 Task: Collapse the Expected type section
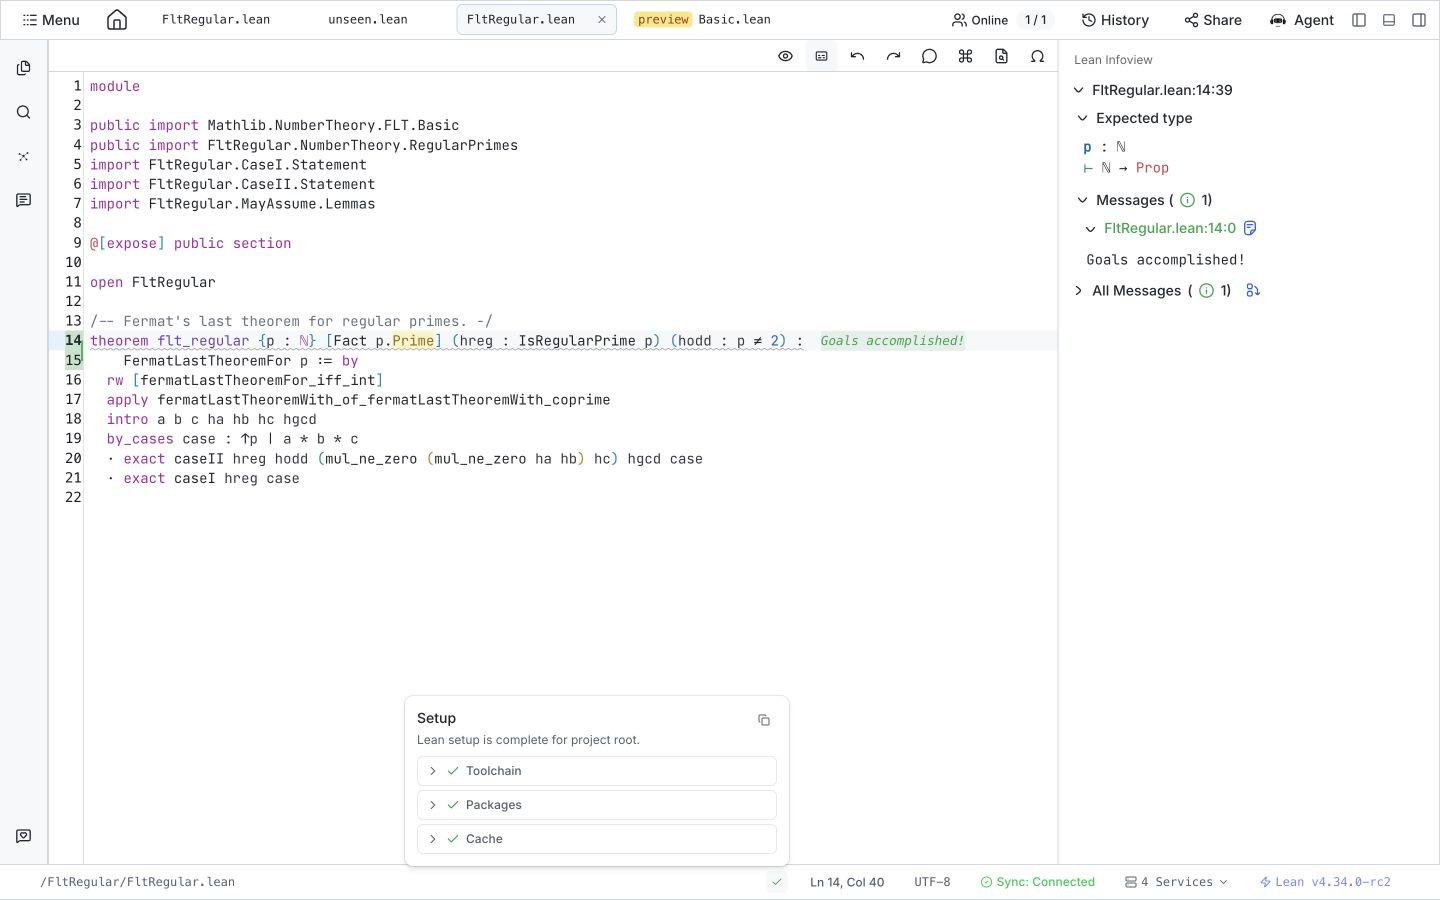click(1083, 118)
